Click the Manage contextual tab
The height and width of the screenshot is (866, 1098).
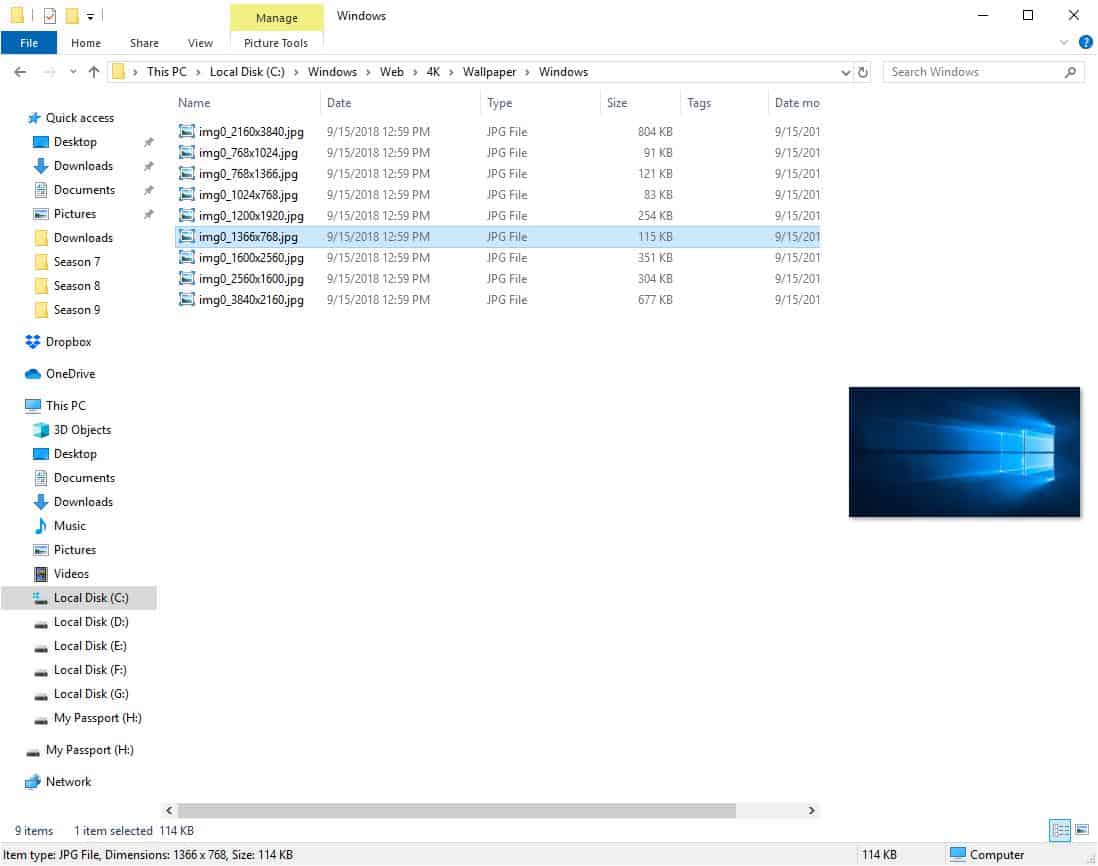click(x=277, y=18)
